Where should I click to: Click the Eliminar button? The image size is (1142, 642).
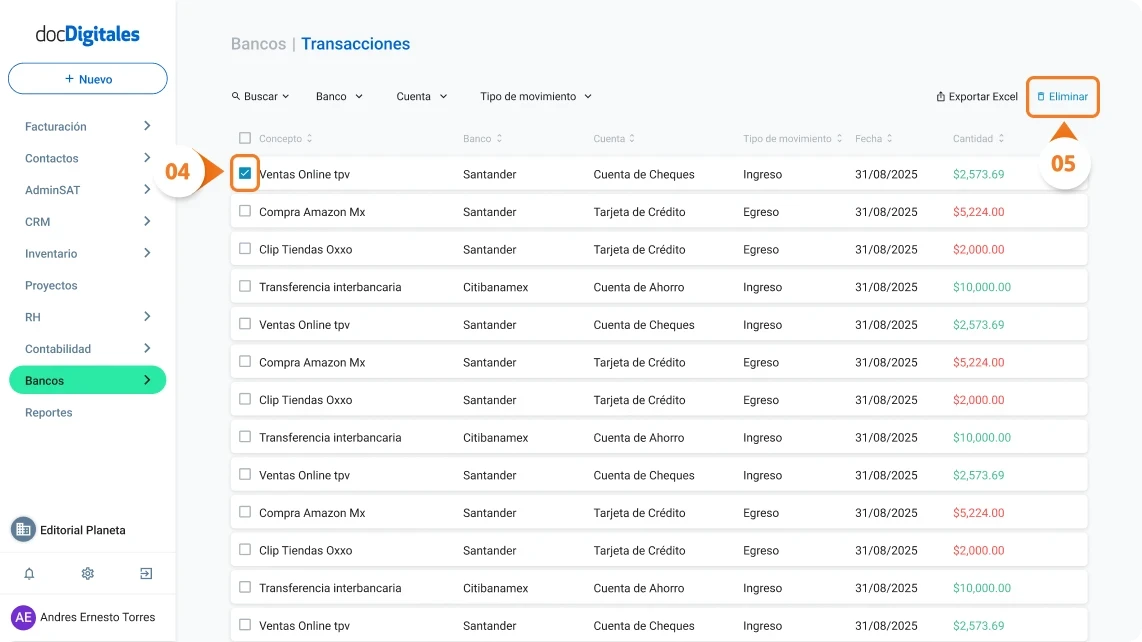[x=1062, y=96]
